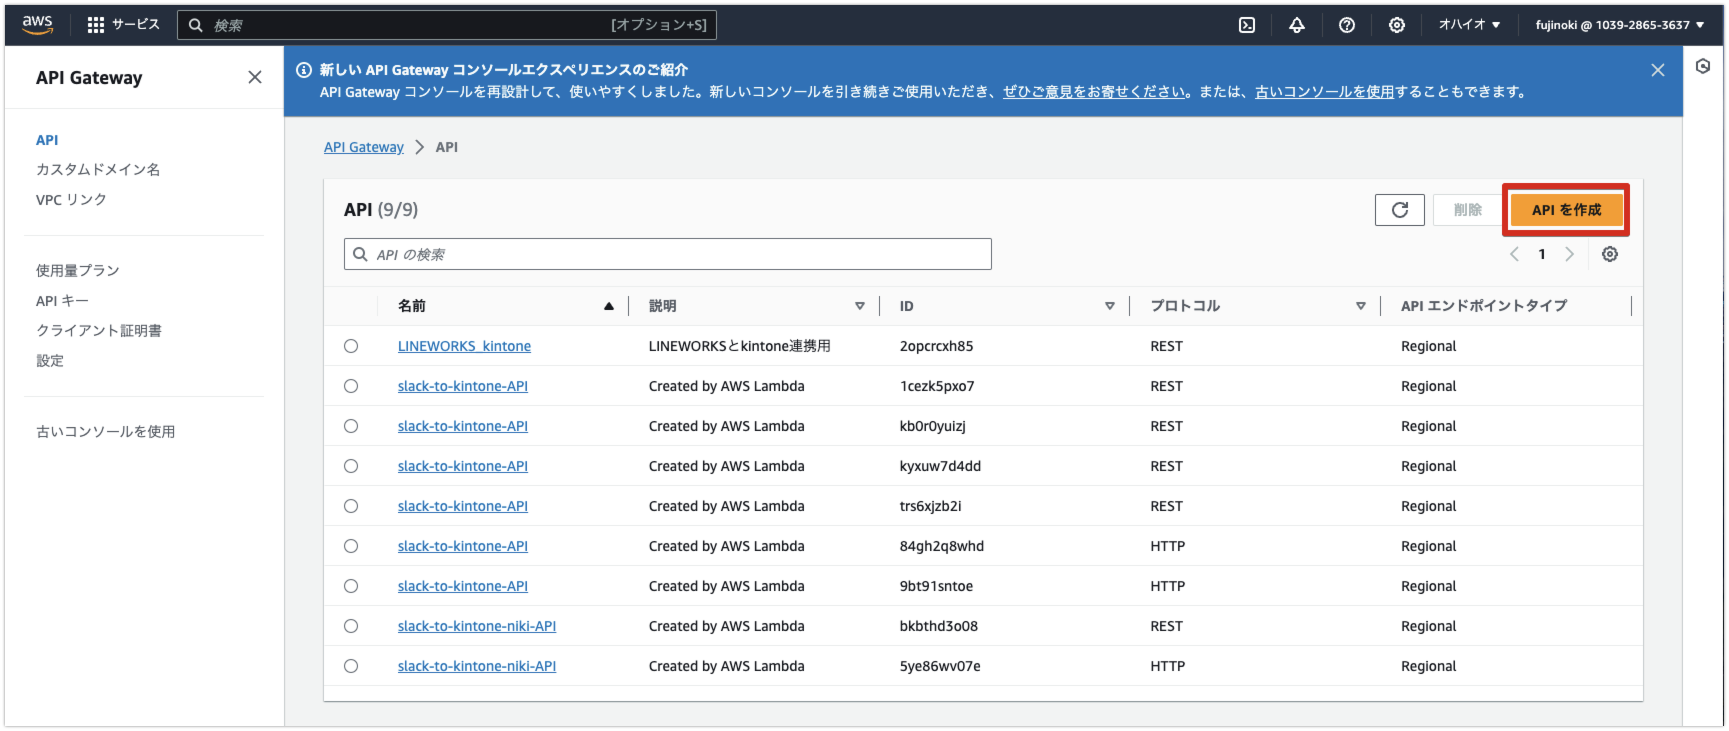Select radio button for API ID 84gh2q8whd
This screenshot has width=1729, height=731.
tap(351, 546)
